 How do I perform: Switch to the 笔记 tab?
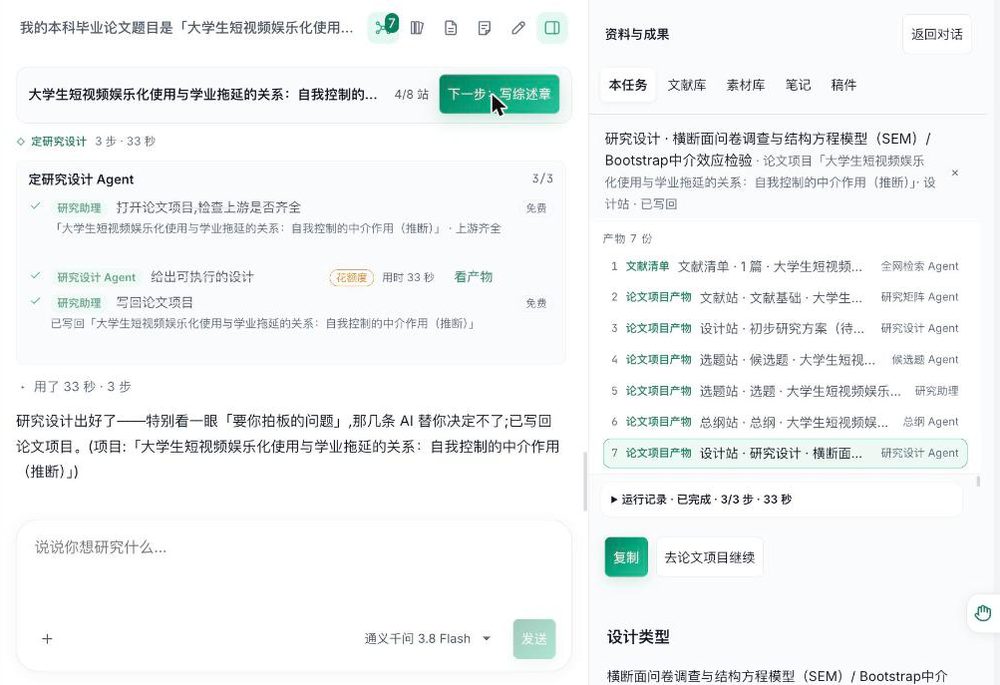(x=798, y=85)
